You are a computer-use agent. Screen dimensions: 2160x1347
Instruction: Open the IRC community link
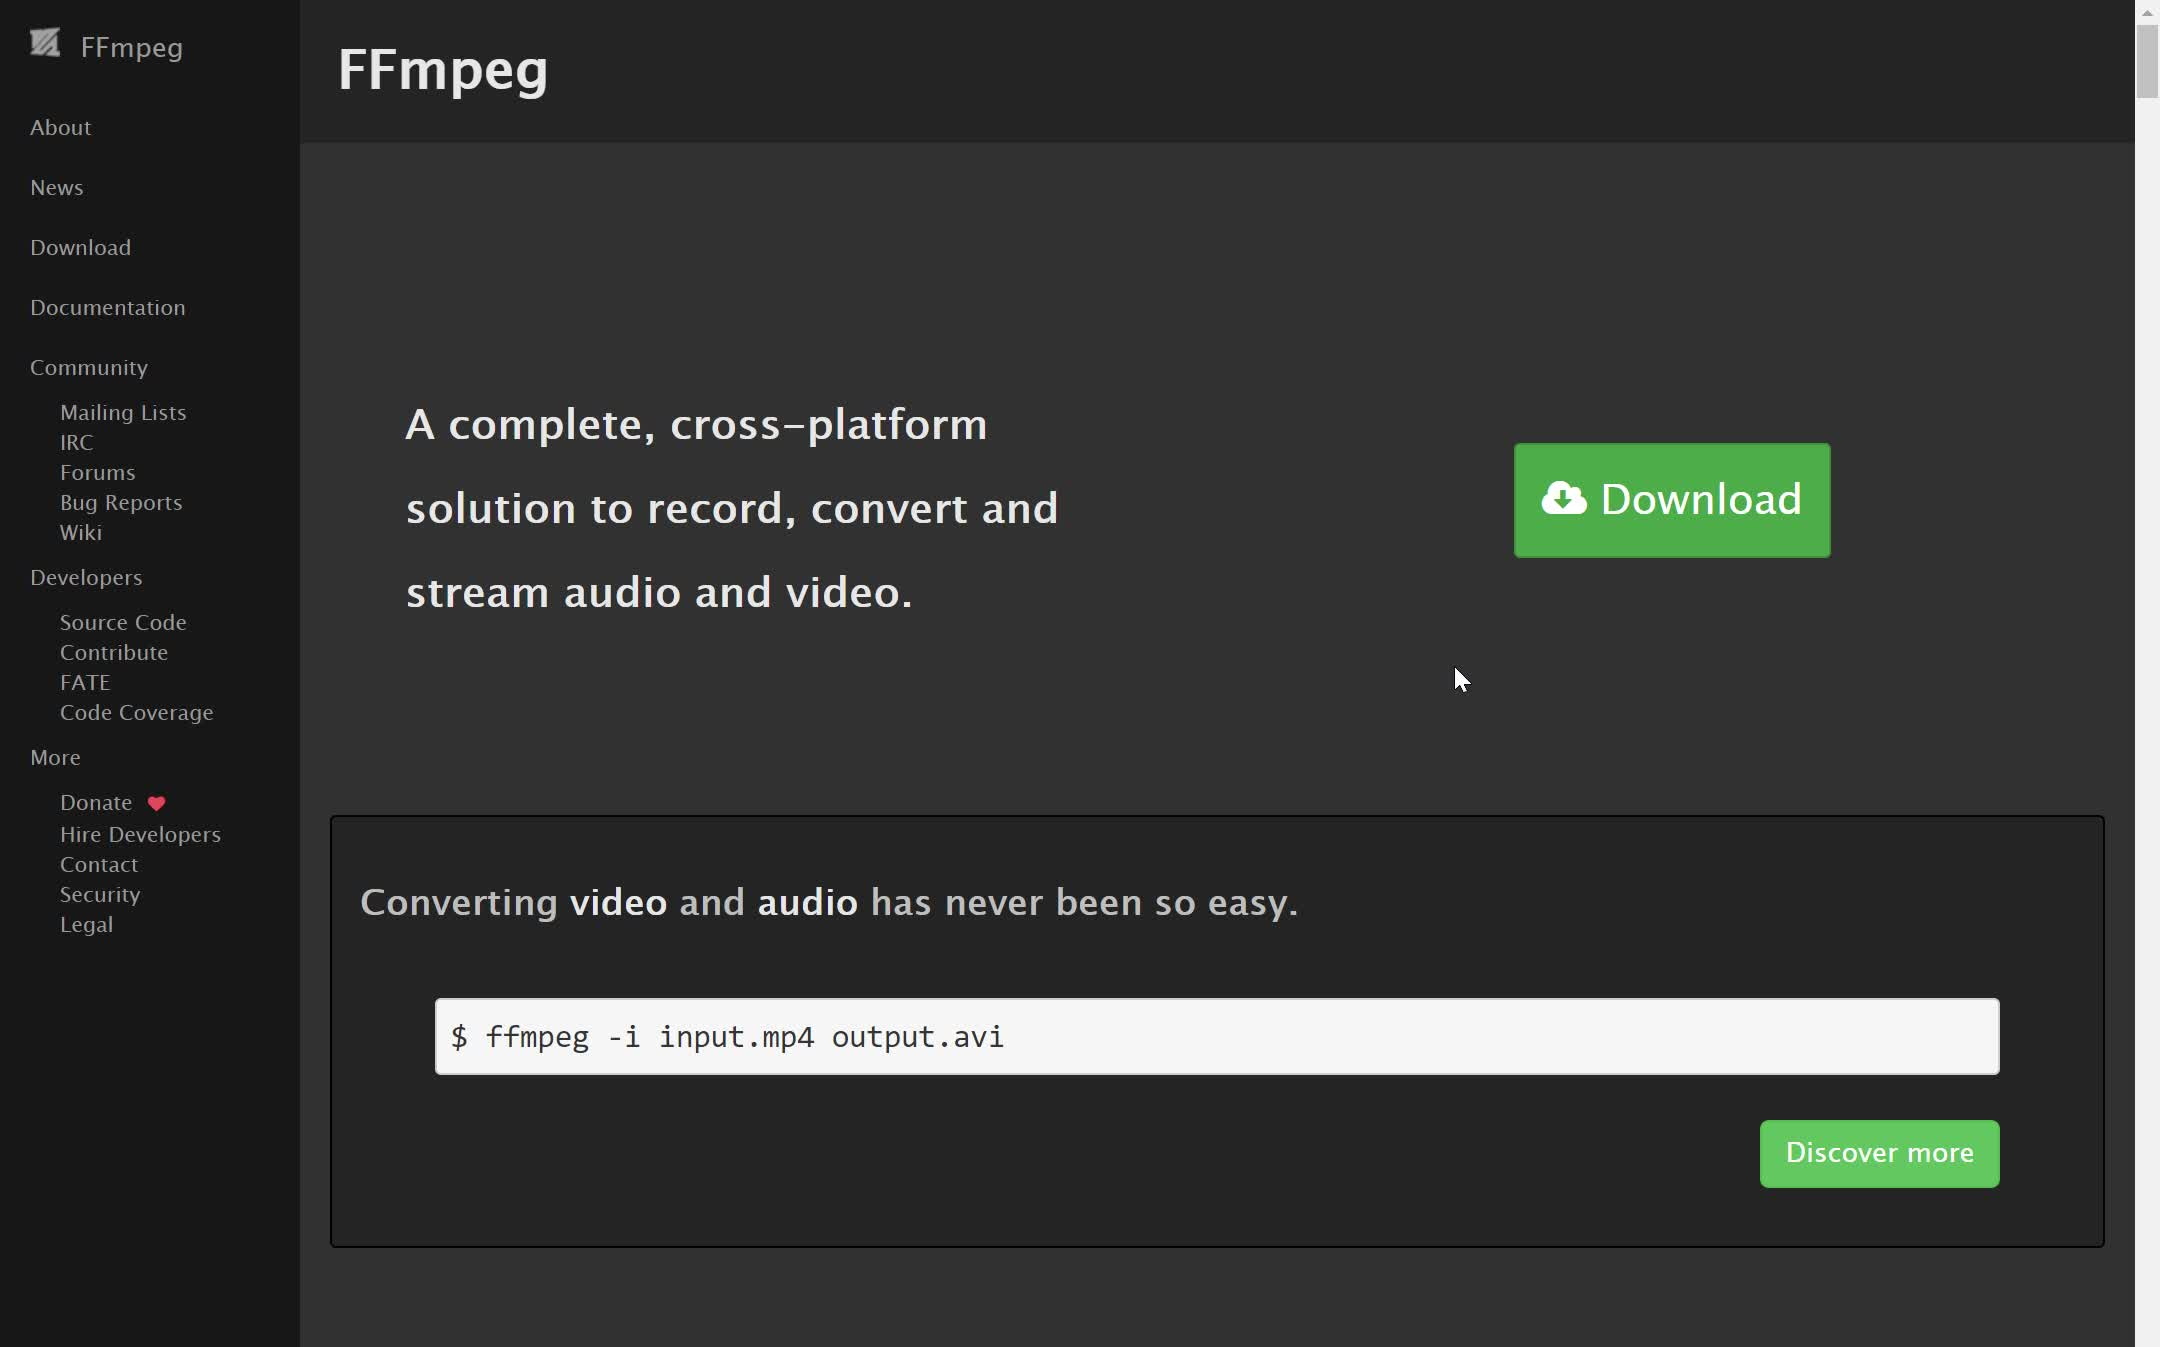75,442
